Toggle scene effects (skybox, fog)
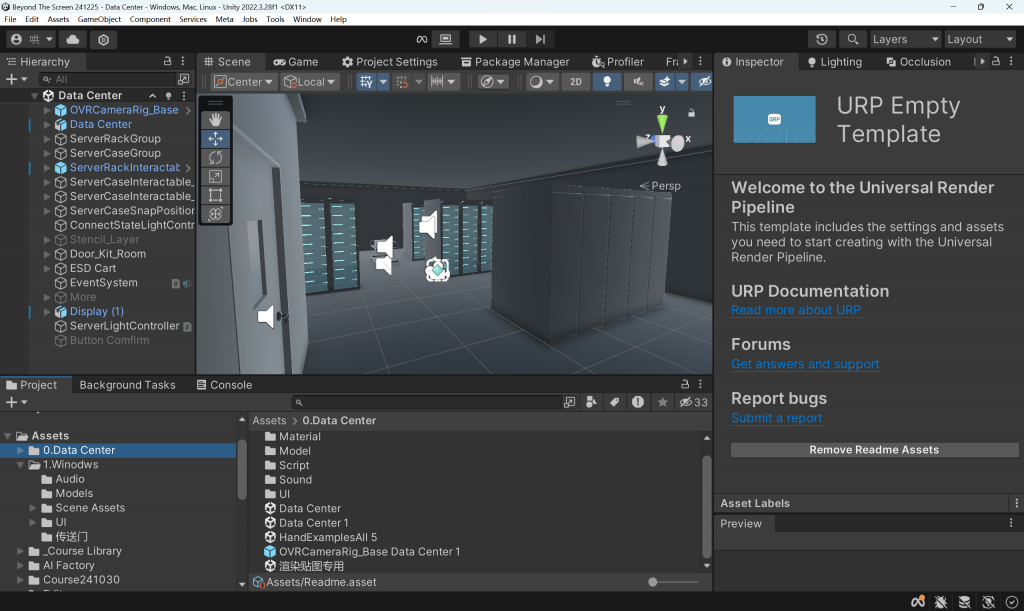 point(664,82)
